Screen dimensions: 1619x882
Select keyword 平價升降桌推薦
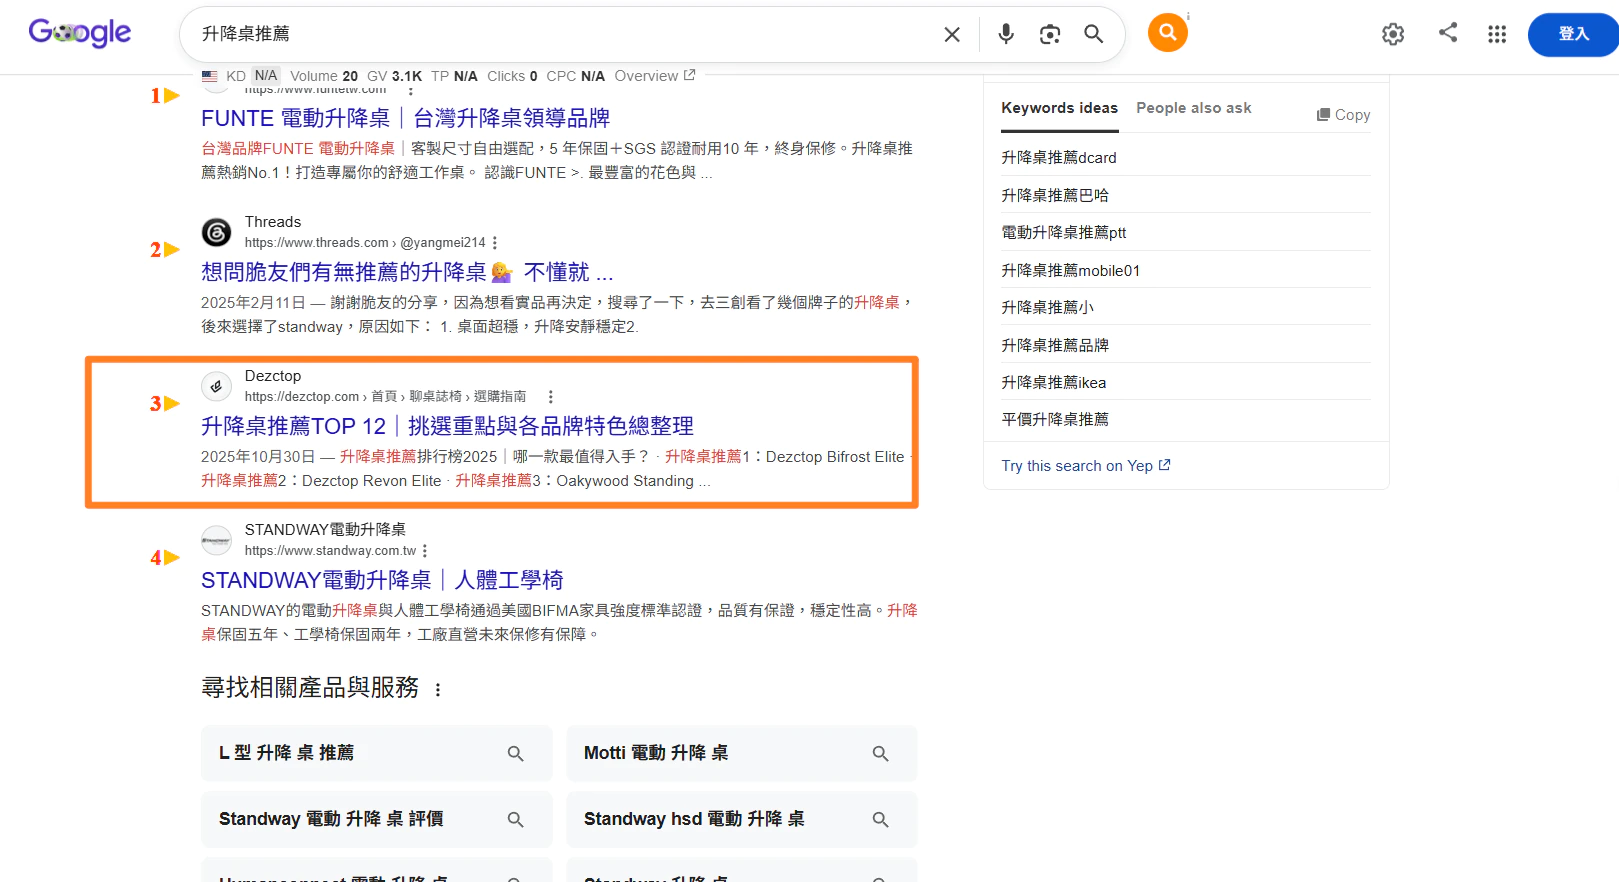click(x=1055, y=419)
